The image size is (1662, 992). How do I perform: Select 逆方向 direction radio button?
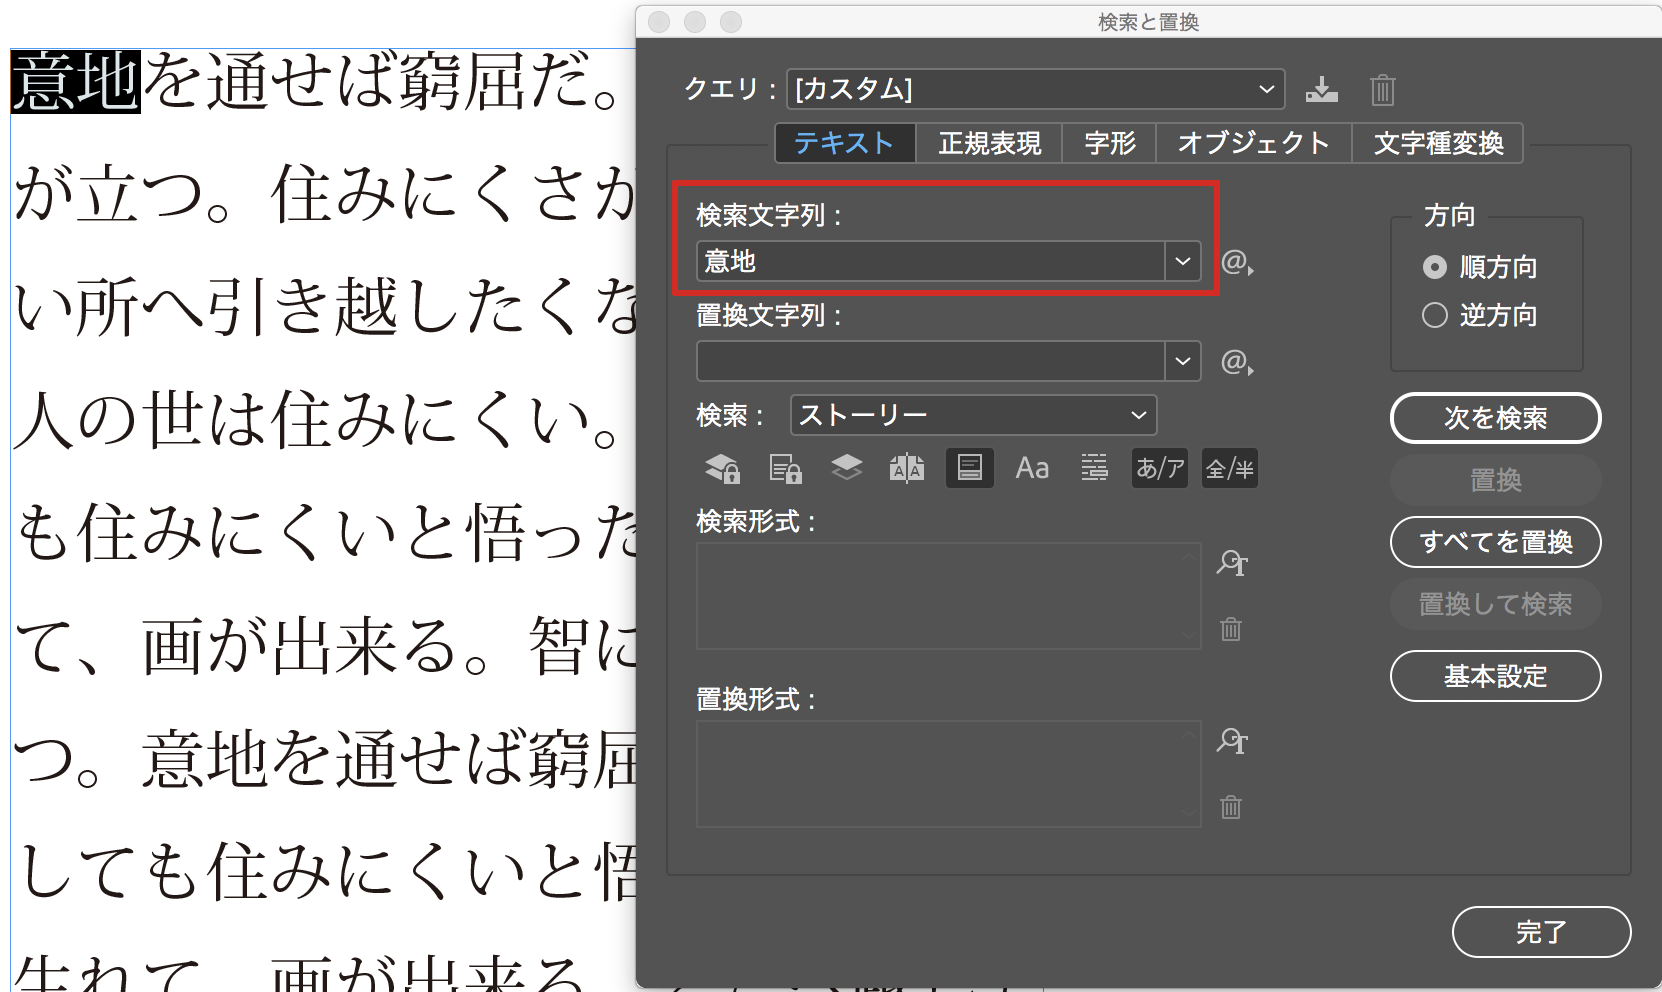click(1435, 315)
